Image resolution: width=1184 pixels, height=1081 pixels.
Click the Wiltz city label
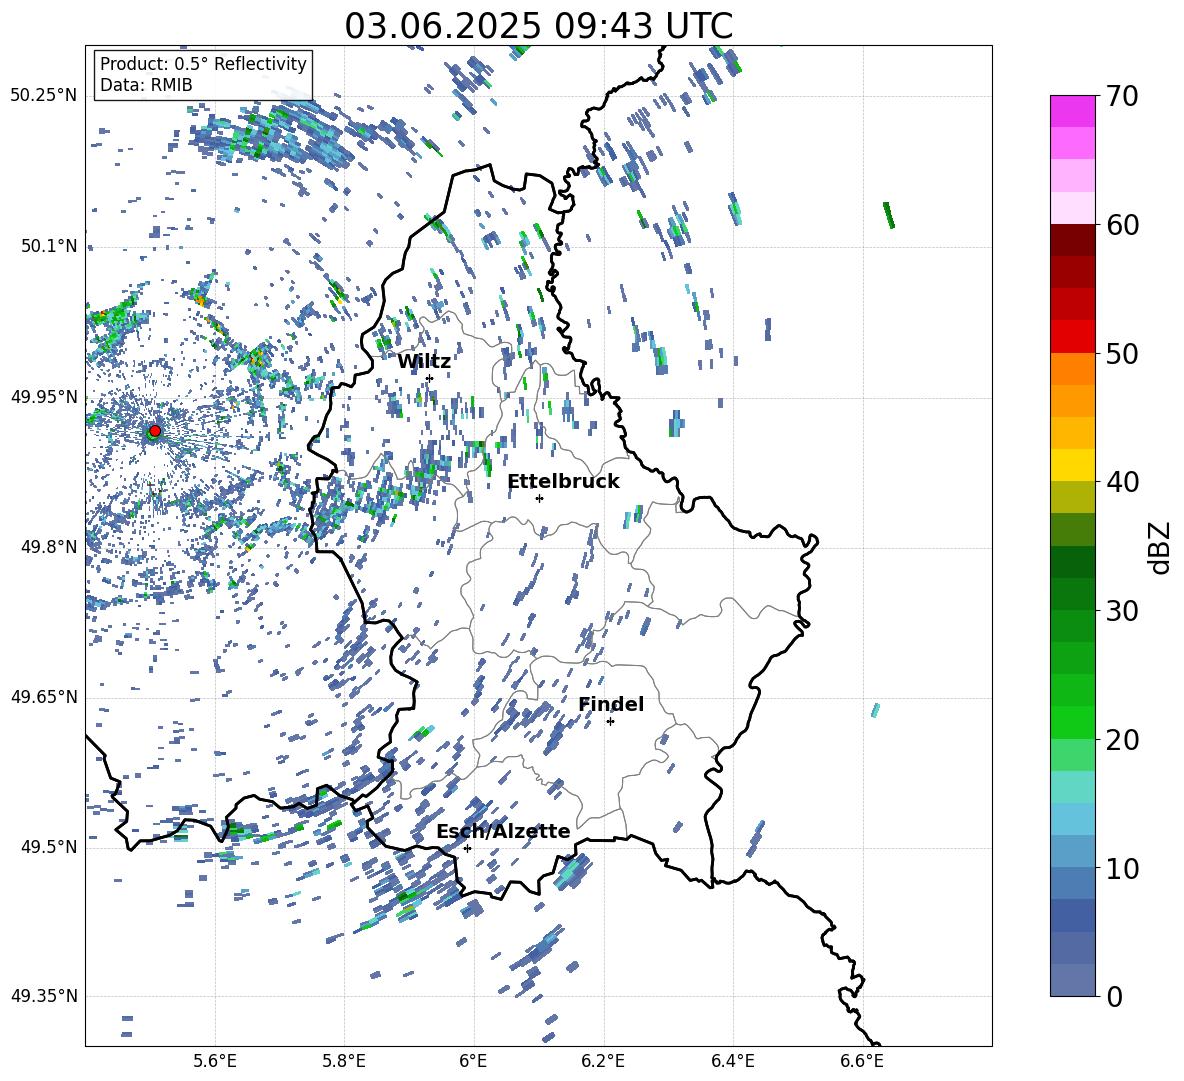pos(424,362)
